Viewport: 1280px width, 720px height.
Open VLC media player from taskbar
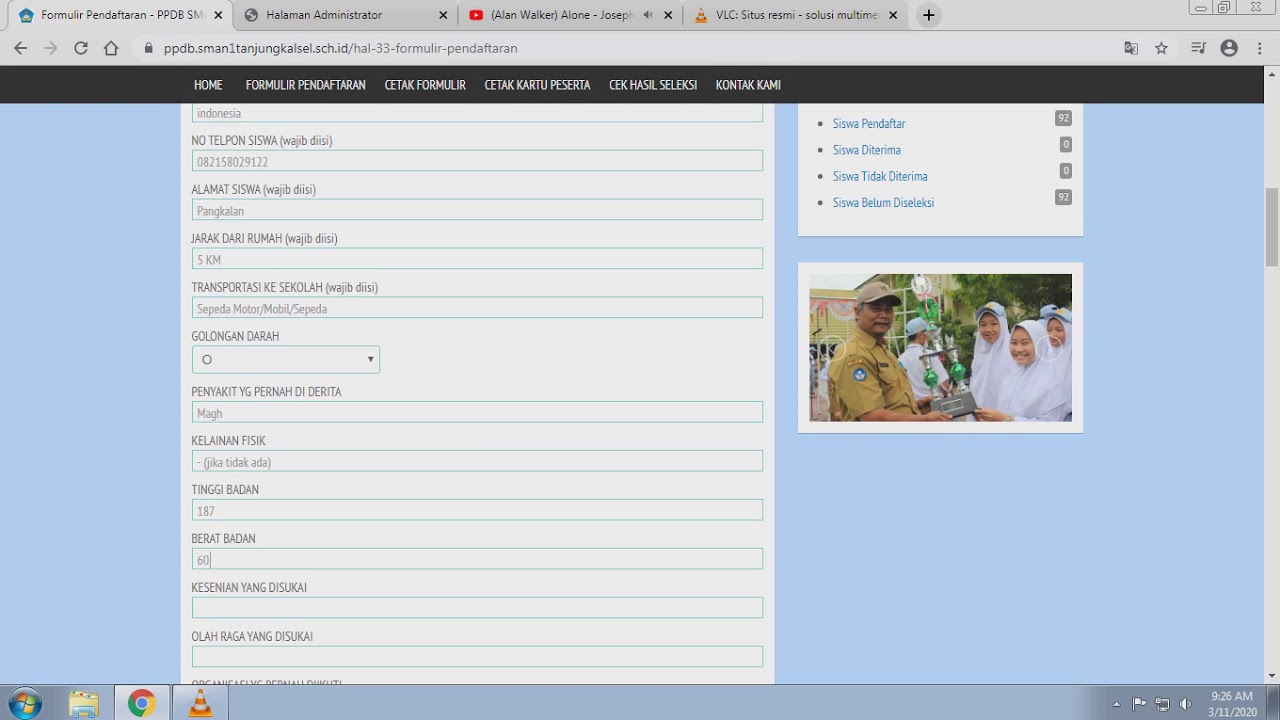(x=200, y=704)
